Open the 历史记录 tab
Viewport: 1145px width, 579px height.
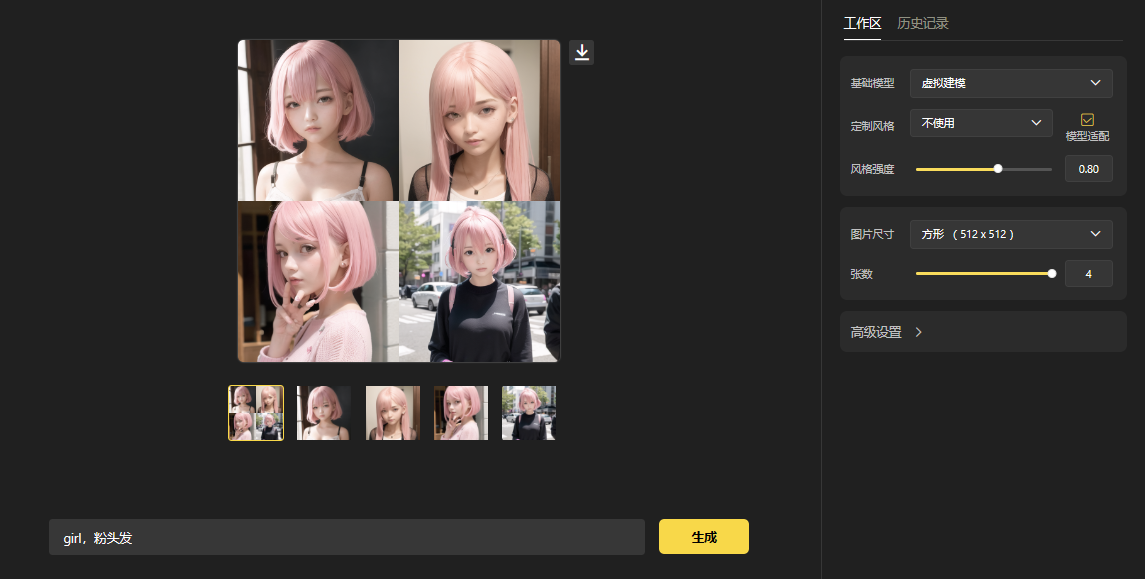click(922, 23)
